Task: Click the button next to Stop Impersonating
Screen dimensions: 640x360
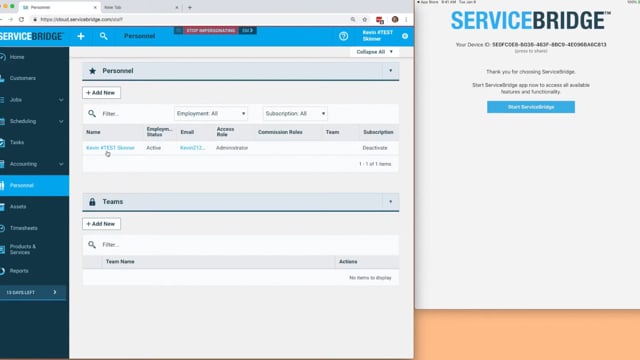Action: click(x=247, y=31)
